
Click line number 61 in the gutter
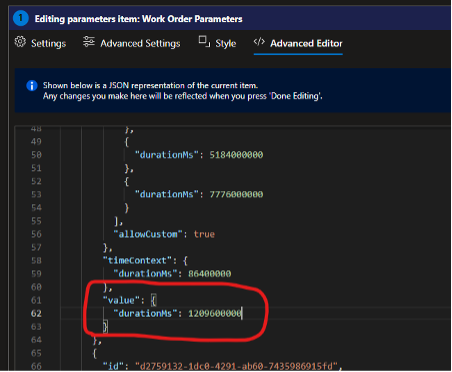[36, 300]
